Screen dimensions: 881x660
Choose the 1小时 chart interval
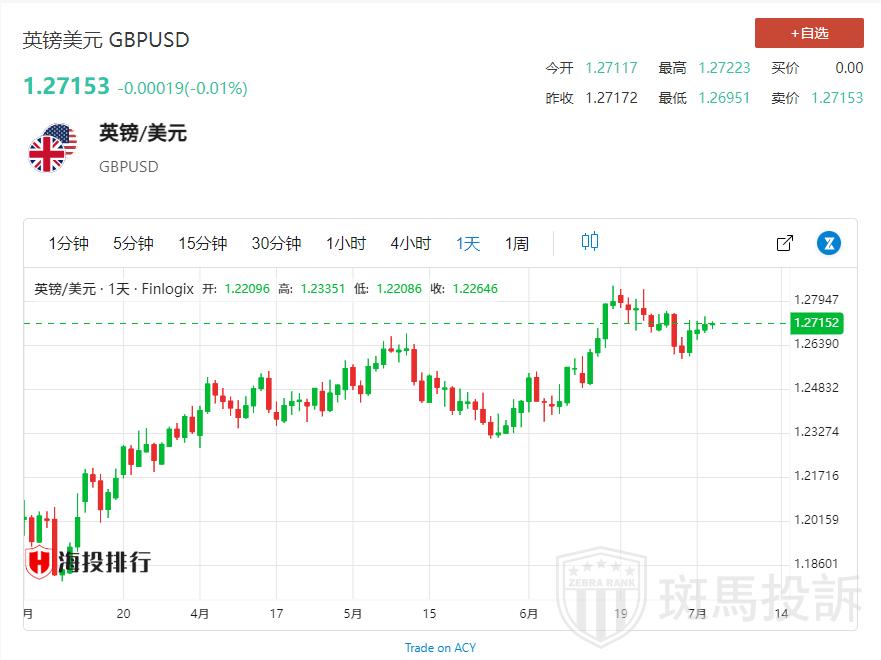[x=346, y=243]
